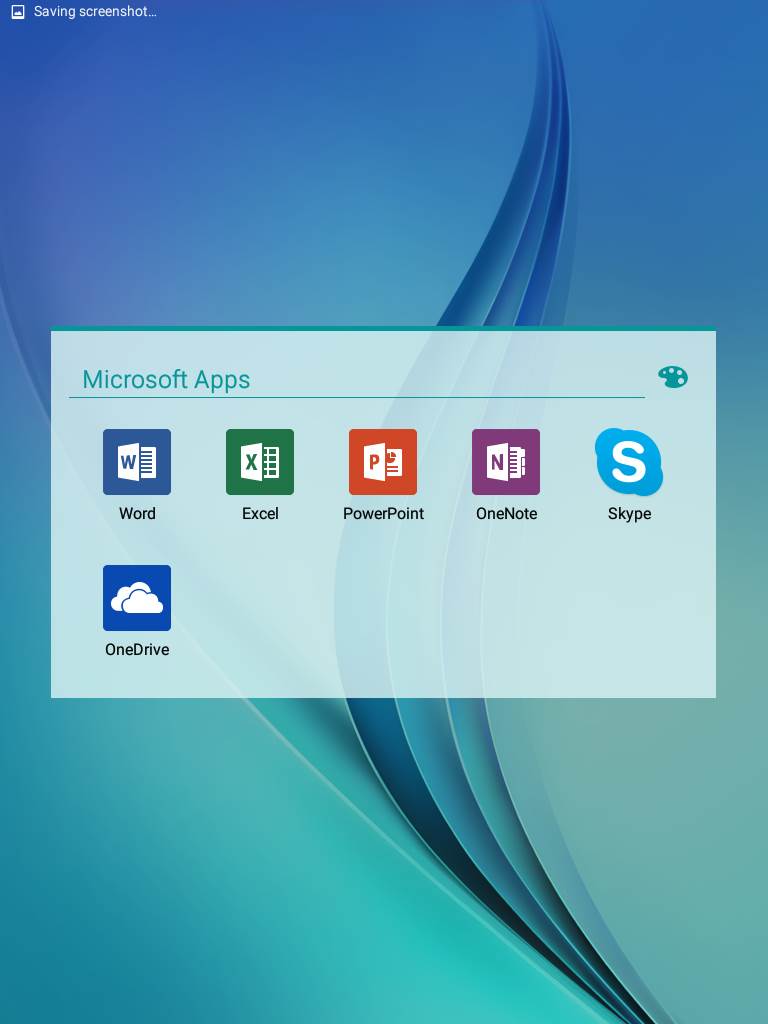The height and width of the screenshot is (1024, 768).
Task: Launch the OneDrive cloud icon
Action: pyautogui.click(x=137, y=598)
